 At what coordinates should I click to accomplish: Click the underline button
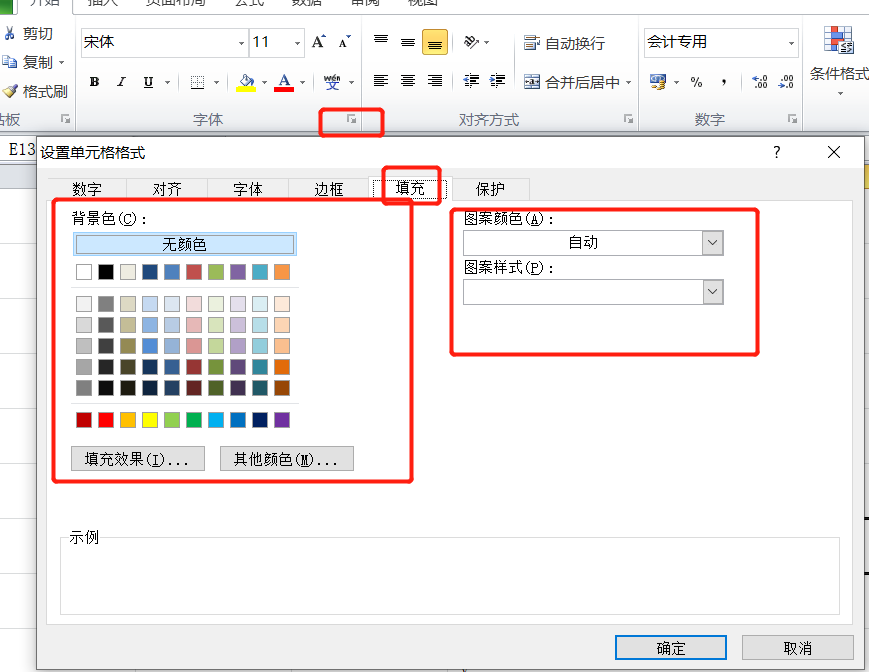pos(148,82)
